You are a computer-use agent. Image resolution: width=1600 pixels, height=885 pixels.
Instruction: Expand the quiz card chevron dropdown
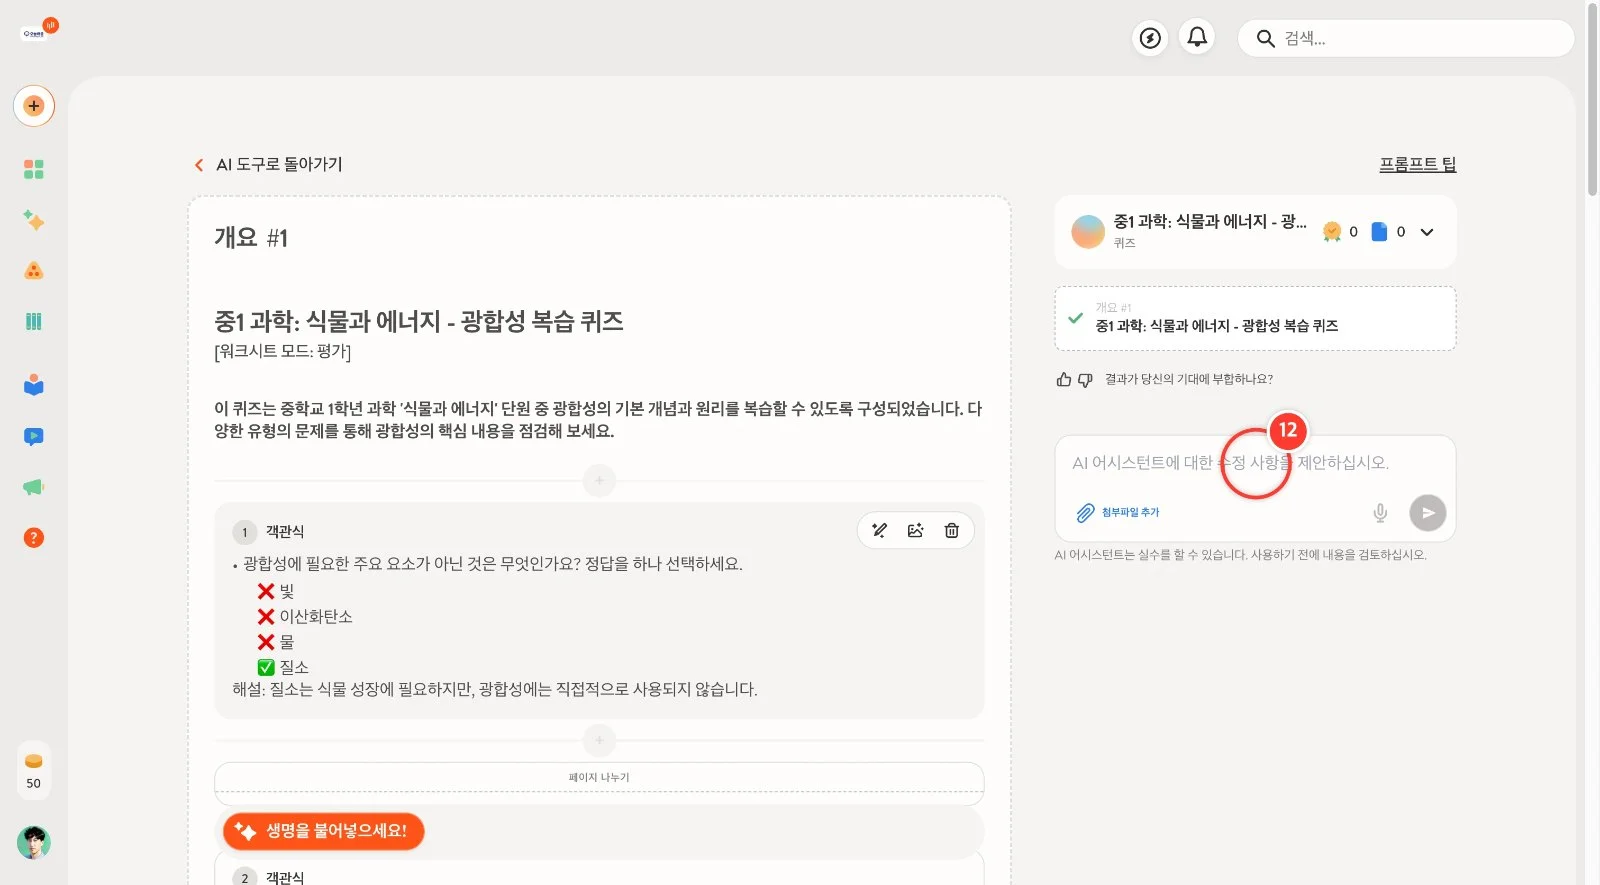1427,232
